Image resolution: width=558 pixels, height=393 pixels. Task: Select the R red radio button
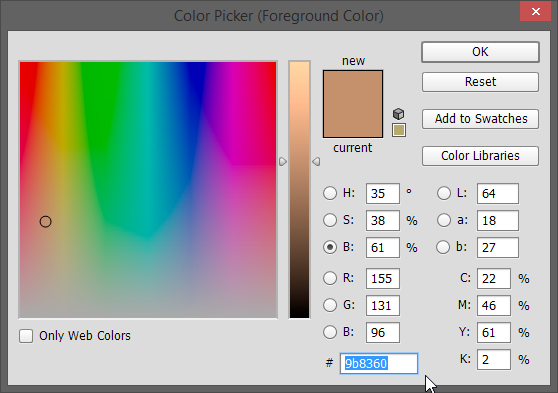[x=330, y=278]
